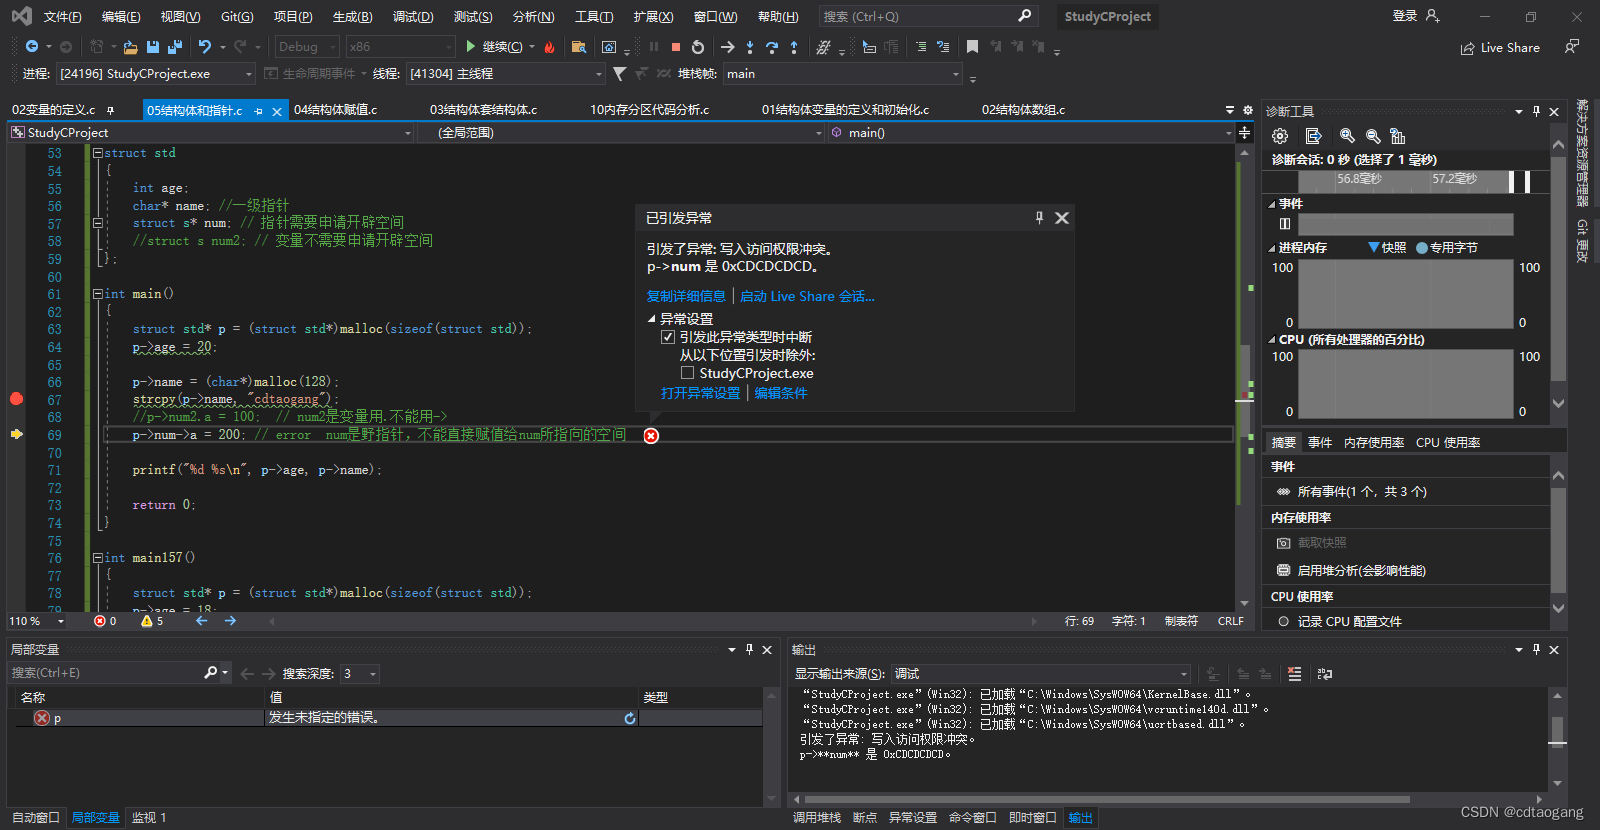The width and height of the screenshot is (1600, 830).
Task: Select the record CPU profile option
Action: click(1283, 622)
